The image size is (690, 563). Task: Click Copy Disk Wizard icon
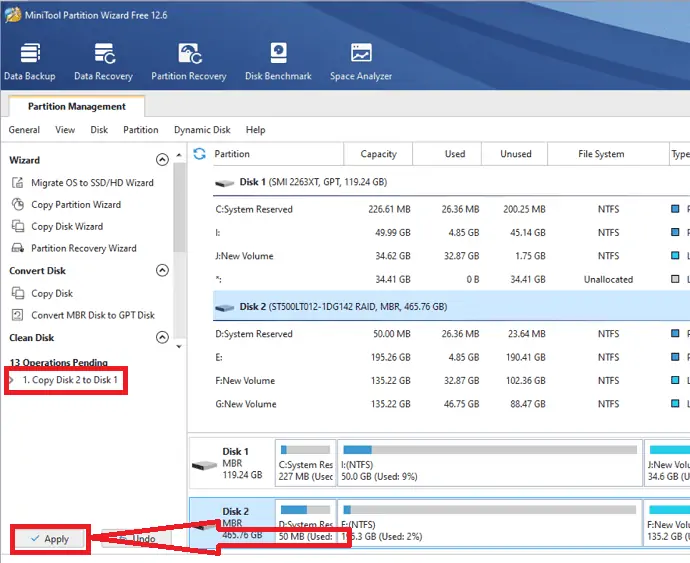[18, 226]
